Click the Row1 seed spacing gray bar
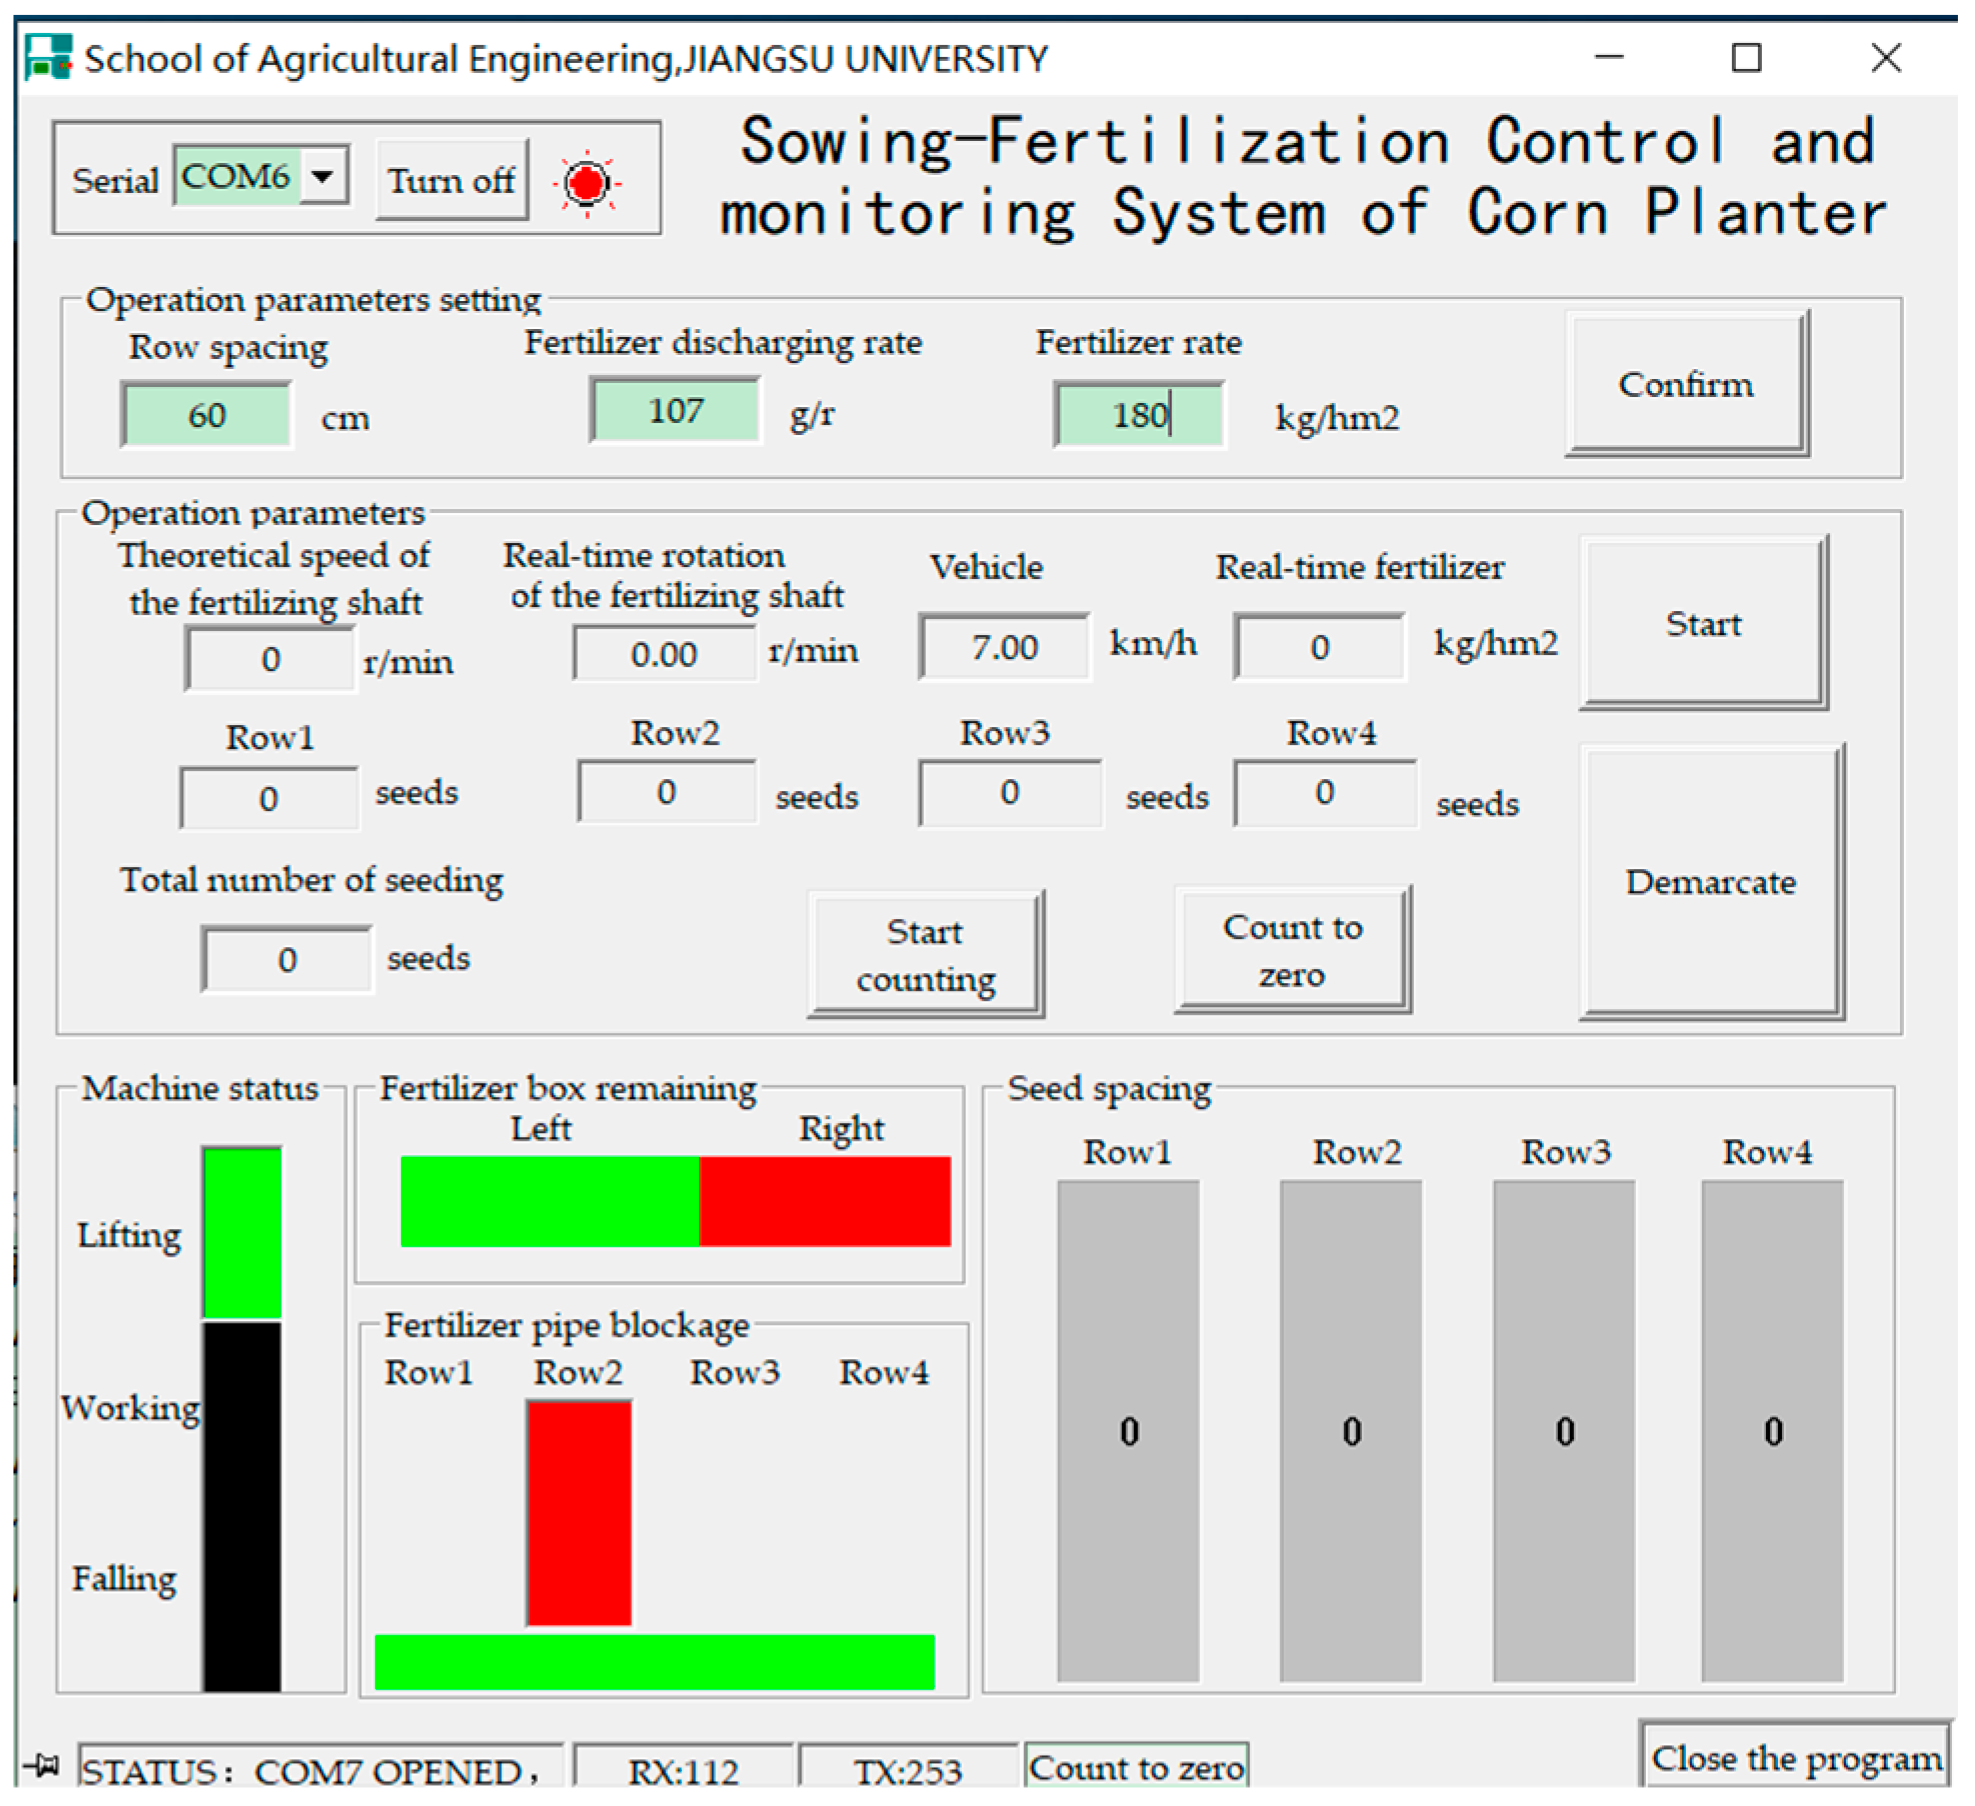 pos(1128,1430)
